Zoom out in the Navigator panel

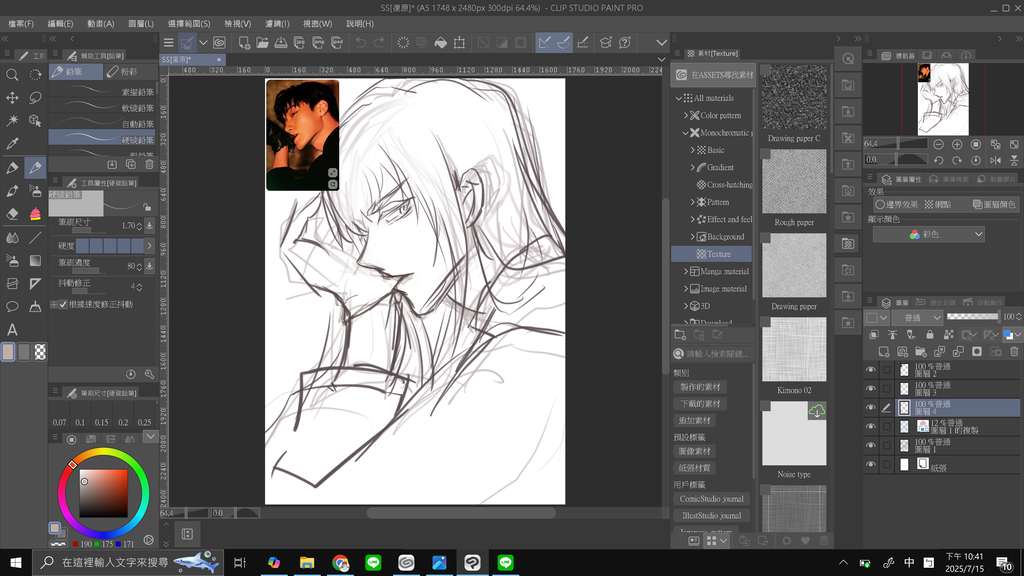click(x=938, y=144)
